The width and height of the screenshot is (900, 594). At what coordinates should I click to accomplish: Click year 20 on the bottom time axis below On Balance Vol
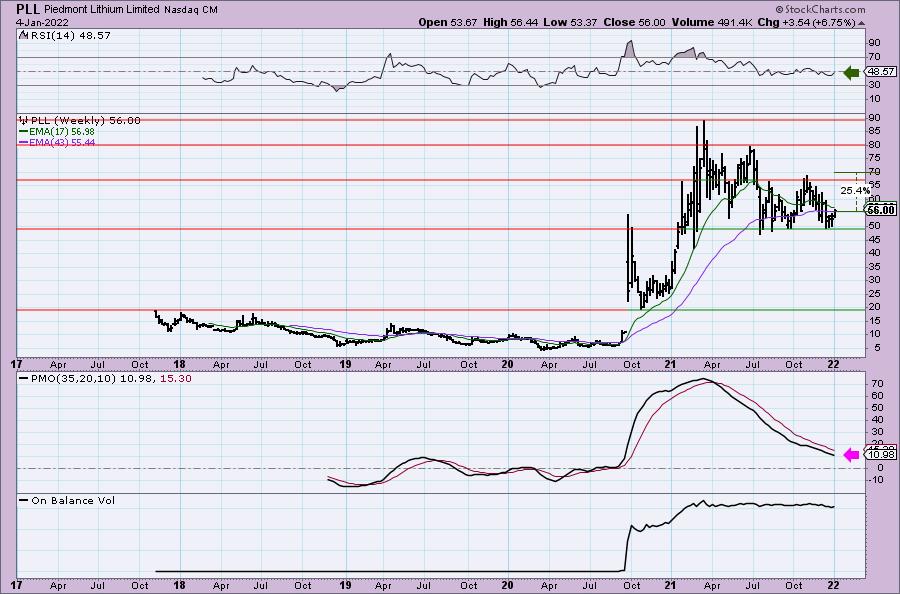click(507, 585)
